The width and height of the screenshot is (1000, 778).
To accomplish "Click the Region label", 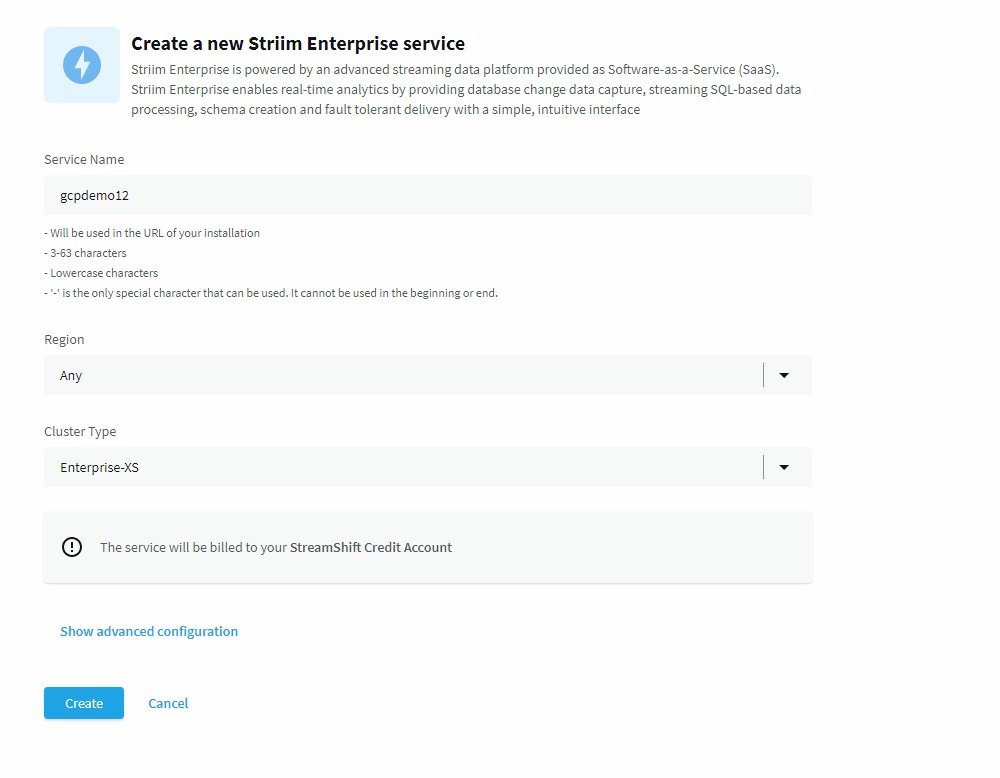I will click(x=64, y=339).
